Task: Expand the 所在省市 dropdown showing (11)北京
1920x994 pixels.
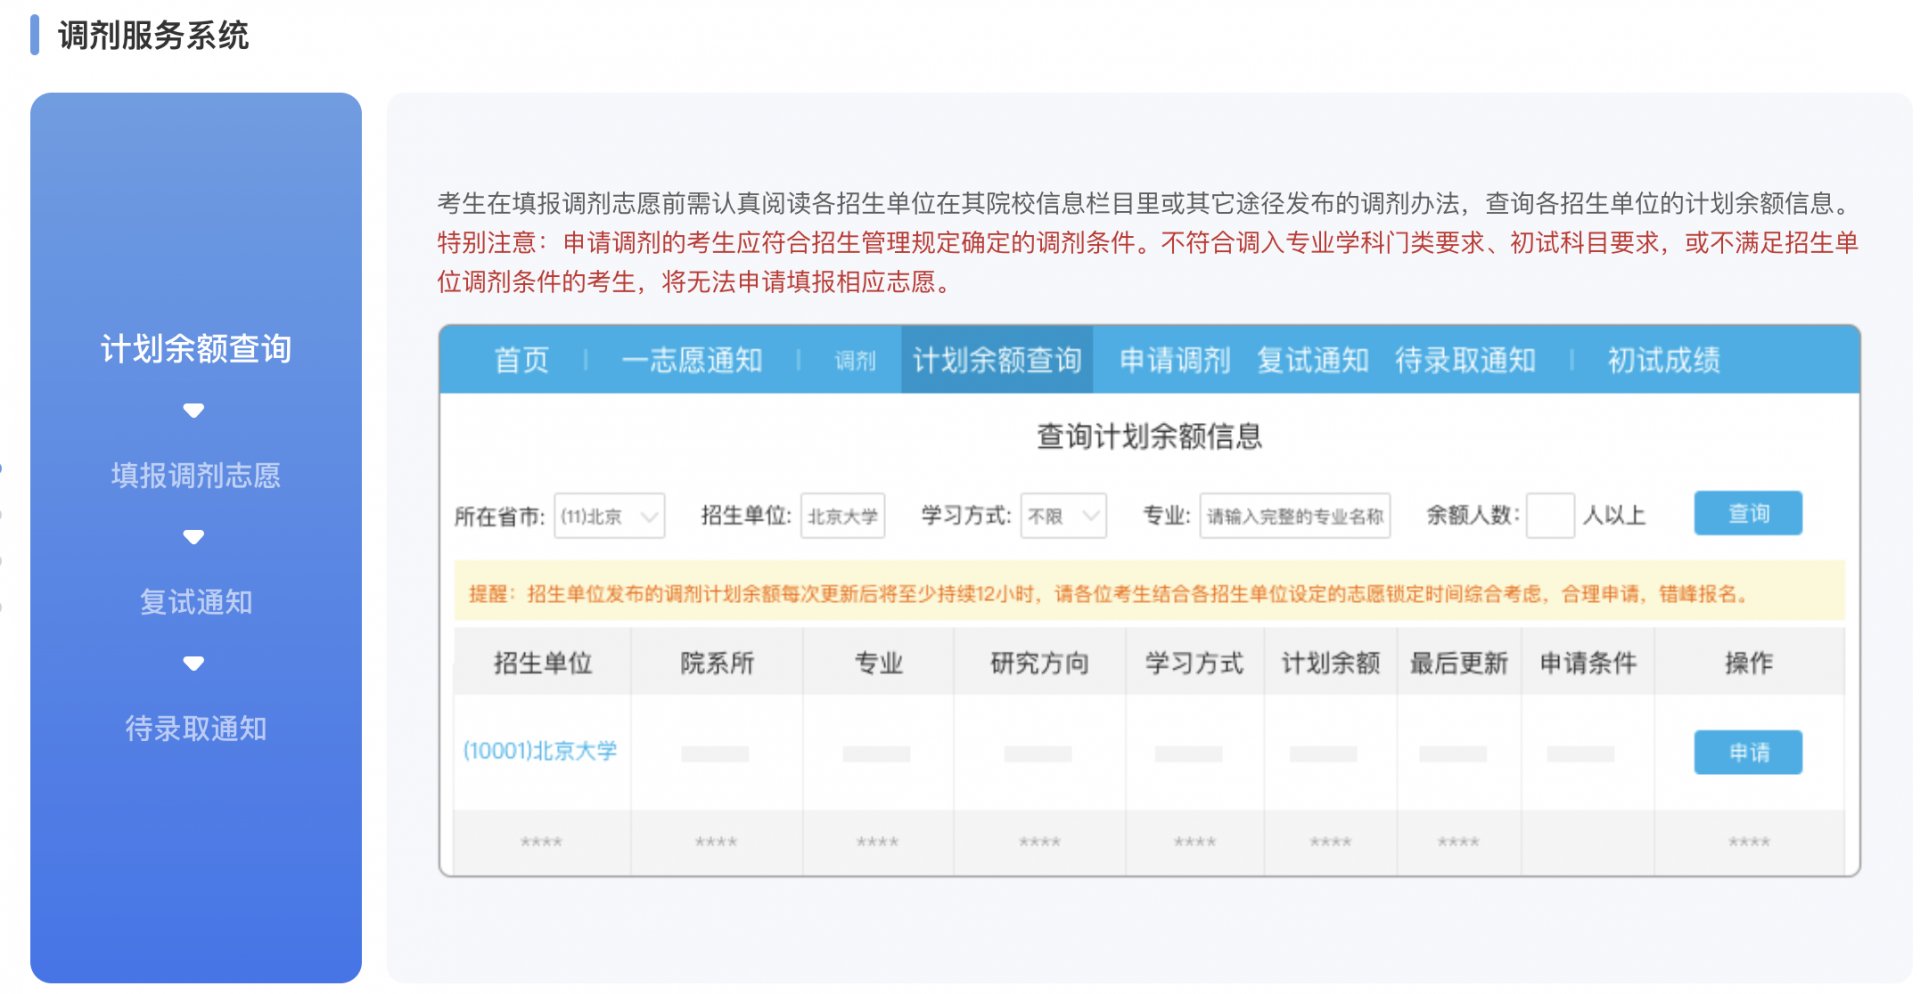Action: tap(609, 516)
